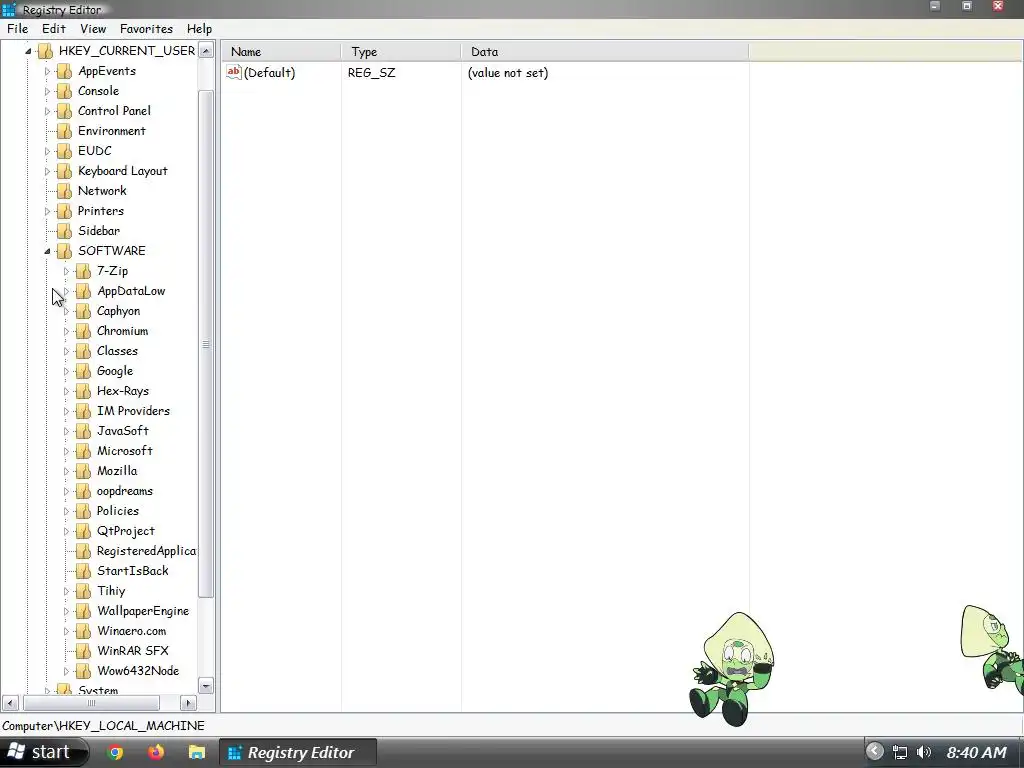Open the volume tray icon

pos(923,752)
